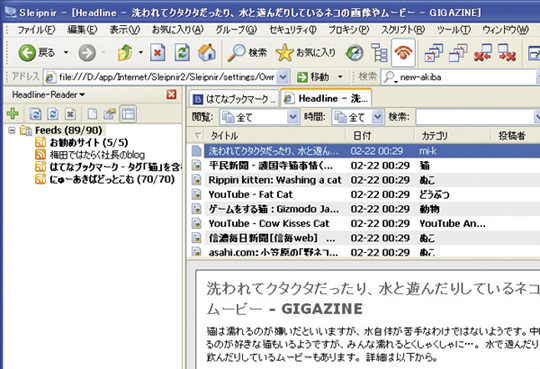Select the YouTube - Fat Cat row

pyautogui.click(x=365, y=194)
